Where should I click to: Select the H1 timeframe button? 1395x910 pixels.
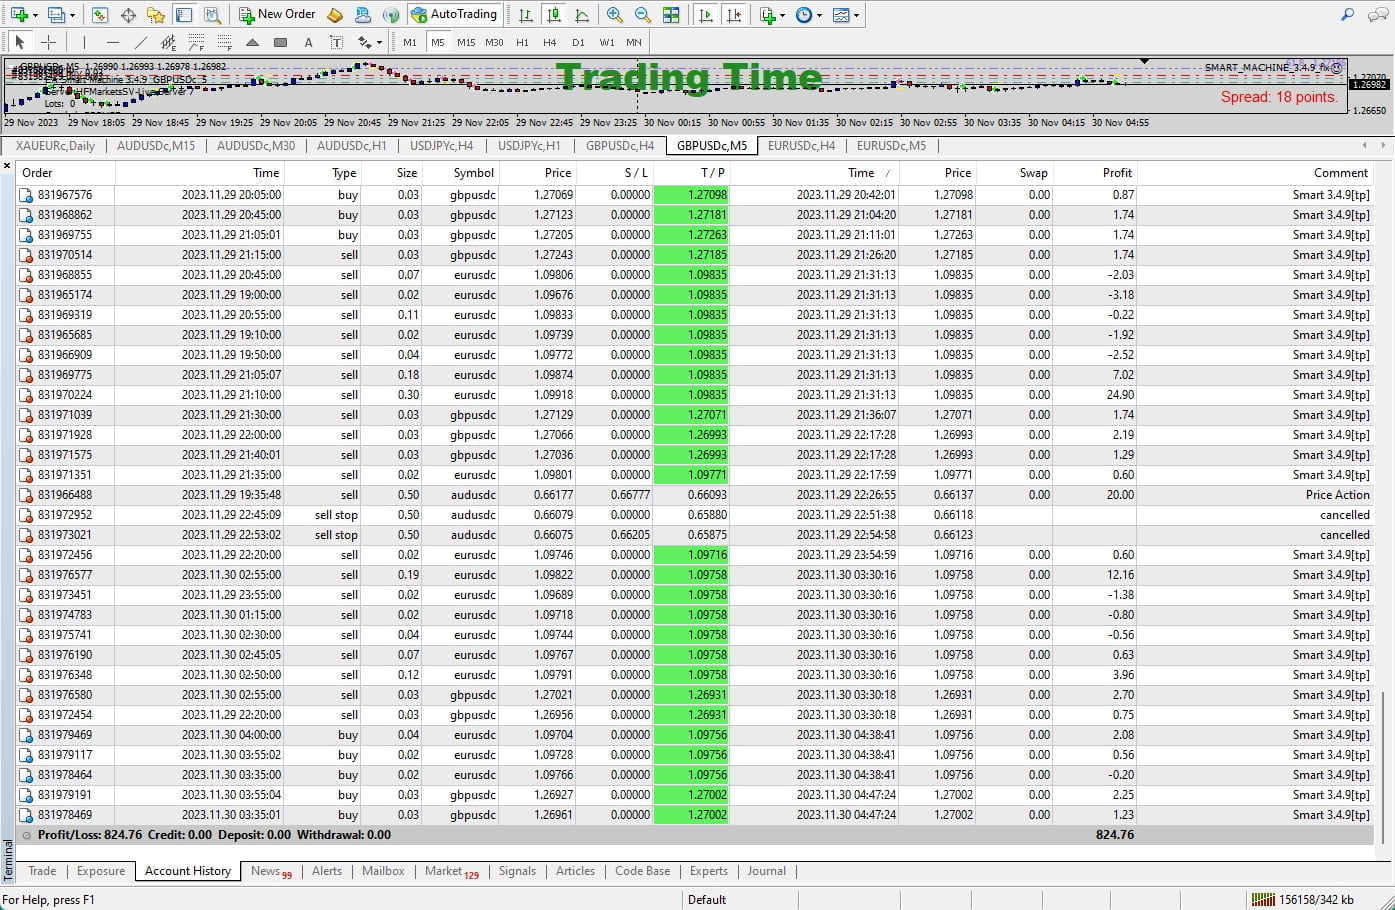522,42
